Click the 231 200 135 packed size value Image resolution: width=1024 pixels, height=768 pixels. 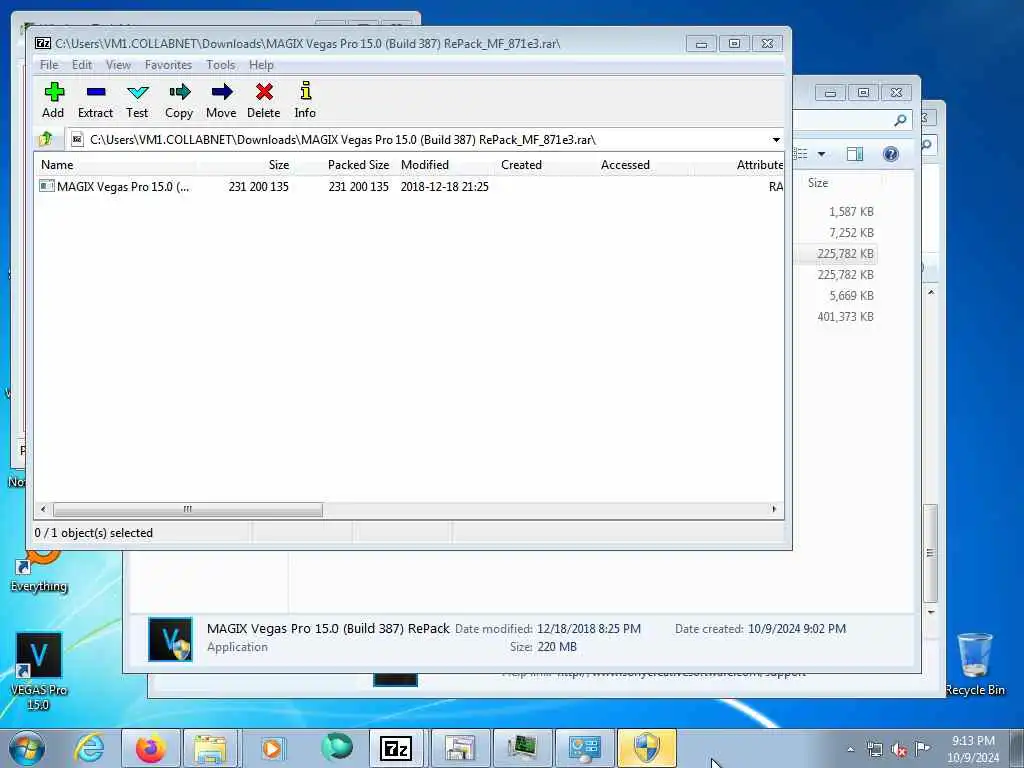359,187
